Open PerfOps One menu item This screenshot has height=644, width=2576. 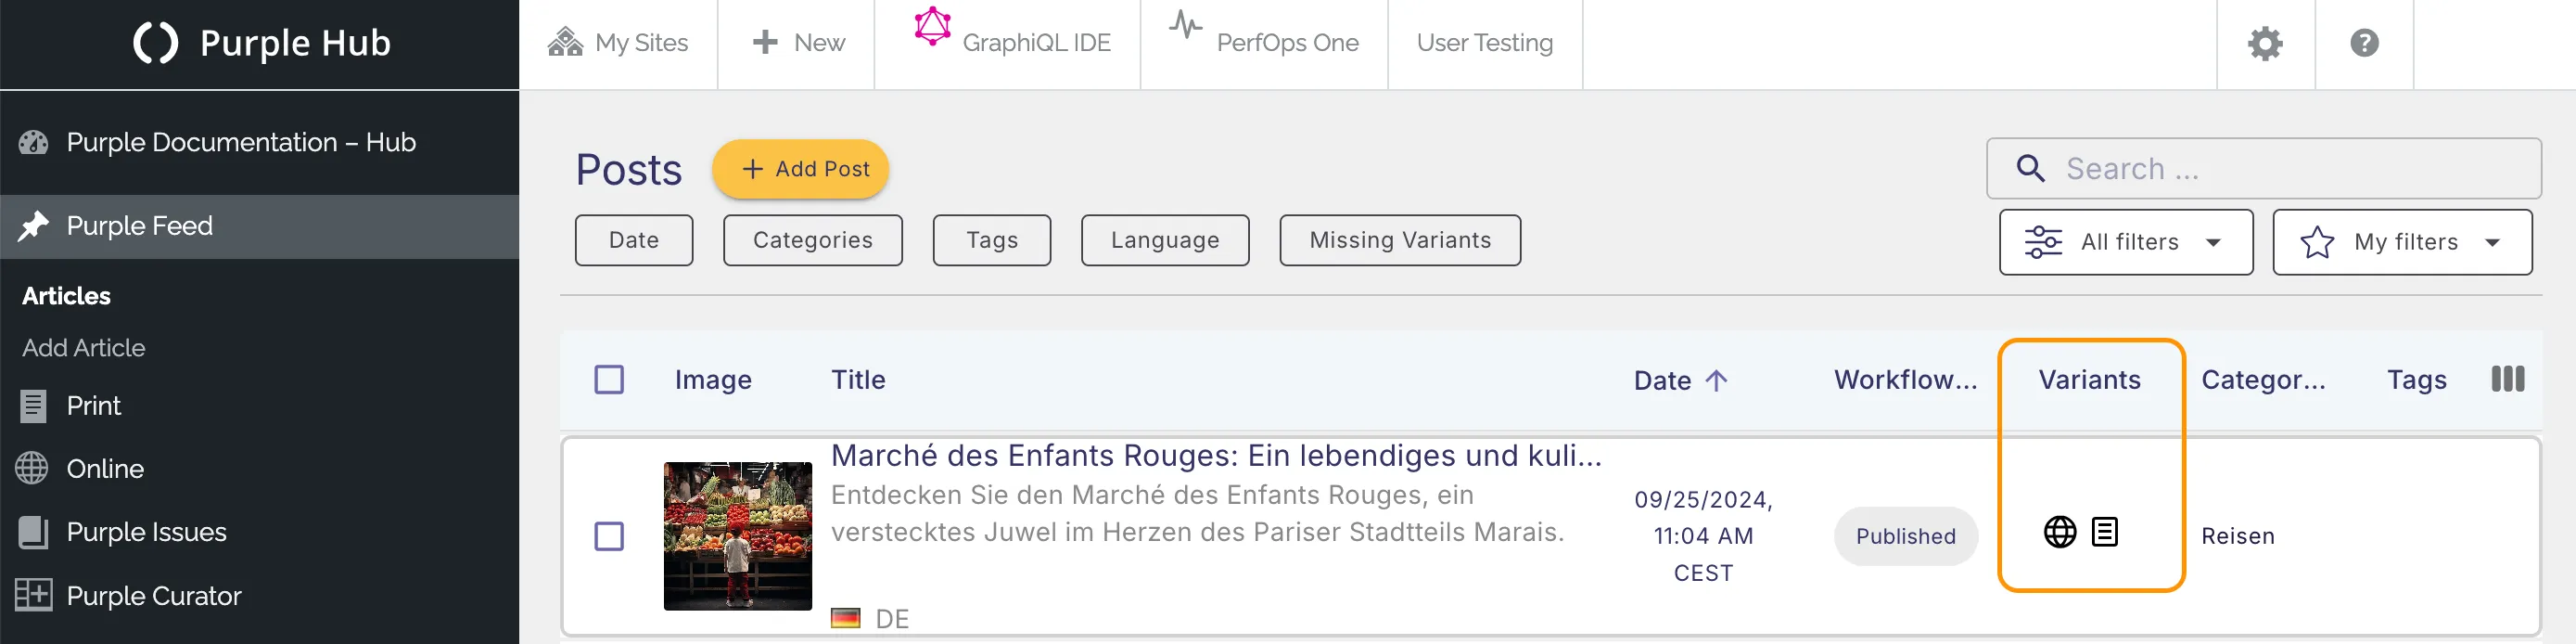click(1264, 43)
